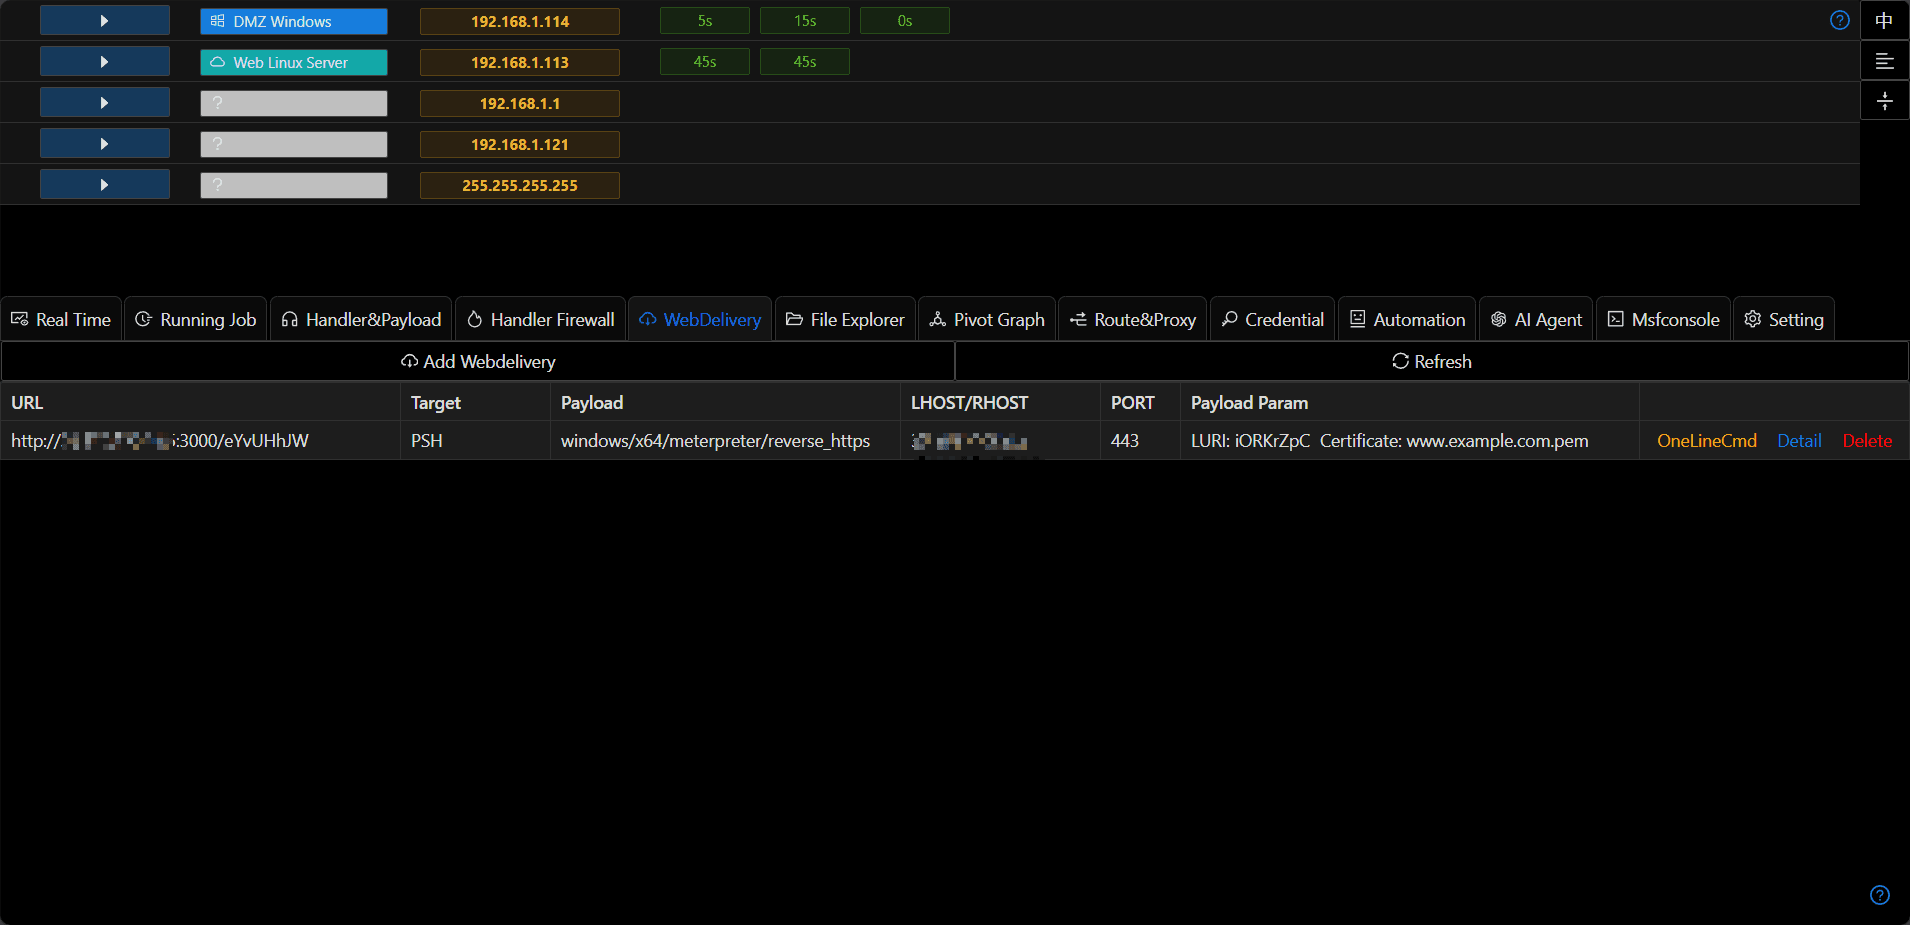Open second 45s session of Web Linux Server
Viewport: 1910px width, 925px height.
804,62
